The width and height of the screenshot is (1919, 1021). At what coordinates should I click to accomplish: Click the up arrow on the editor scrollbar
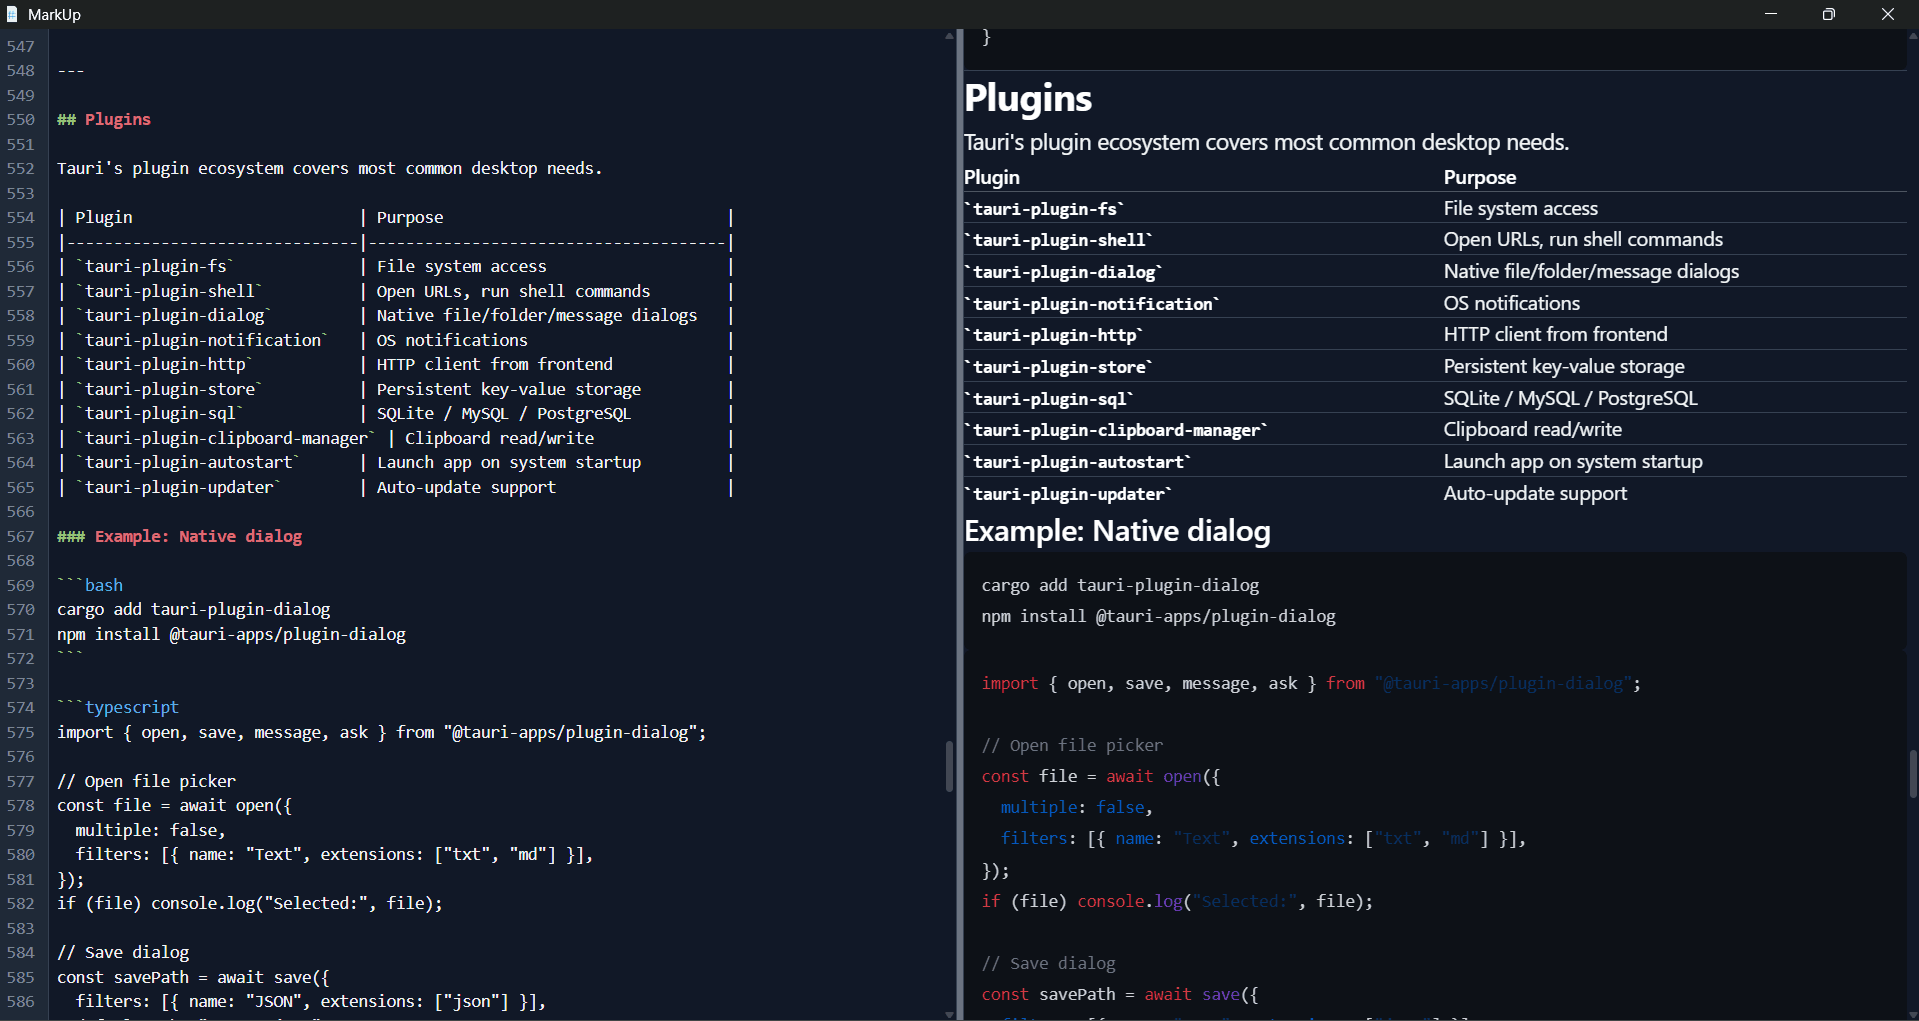pos(948,36)
